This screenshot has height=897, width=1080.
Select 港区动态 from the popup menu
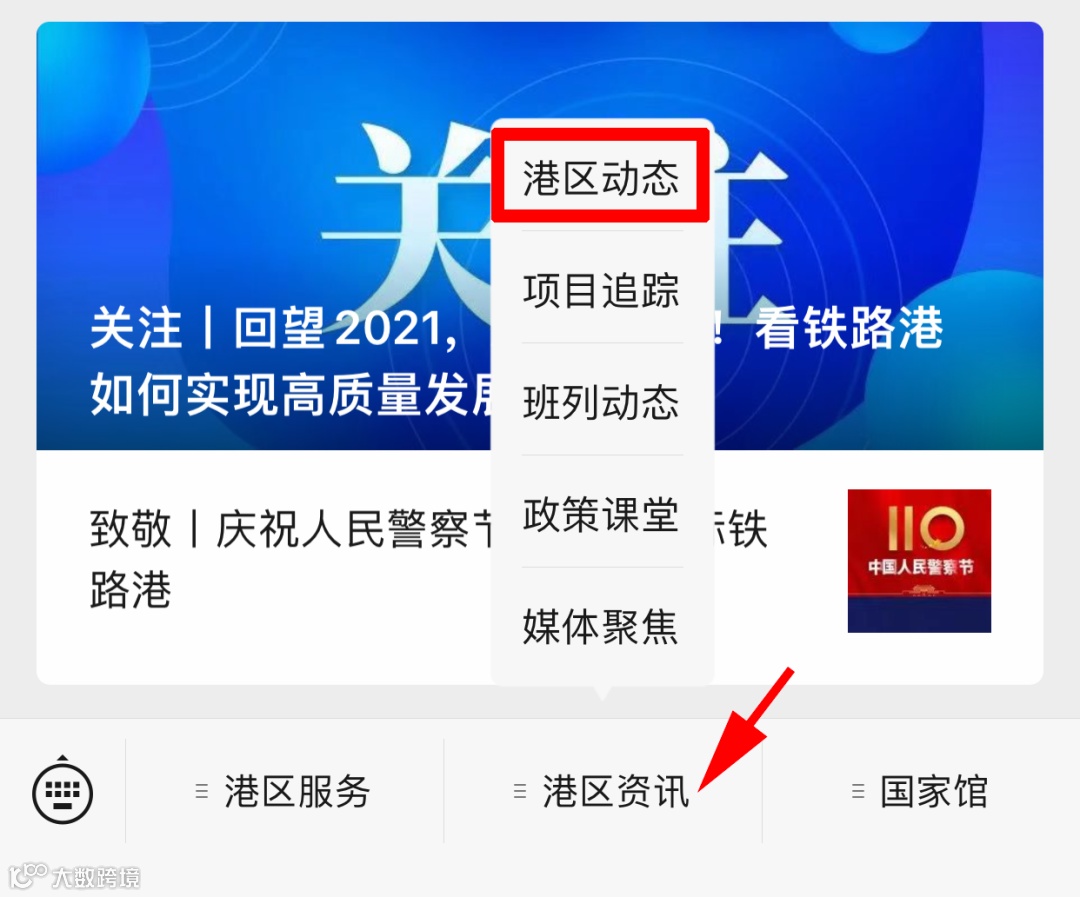coord(601,178)
